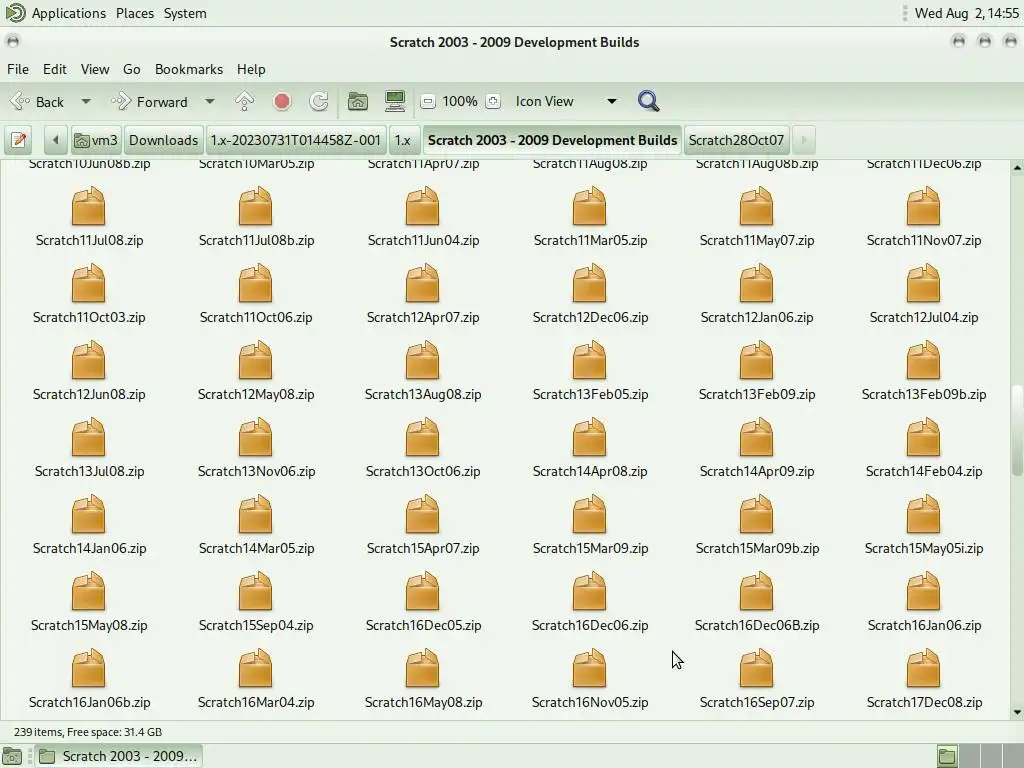Select the Scratch12Jul04.zip archive icon
The height and width of the screenshot is (768, 1024).
923,283
